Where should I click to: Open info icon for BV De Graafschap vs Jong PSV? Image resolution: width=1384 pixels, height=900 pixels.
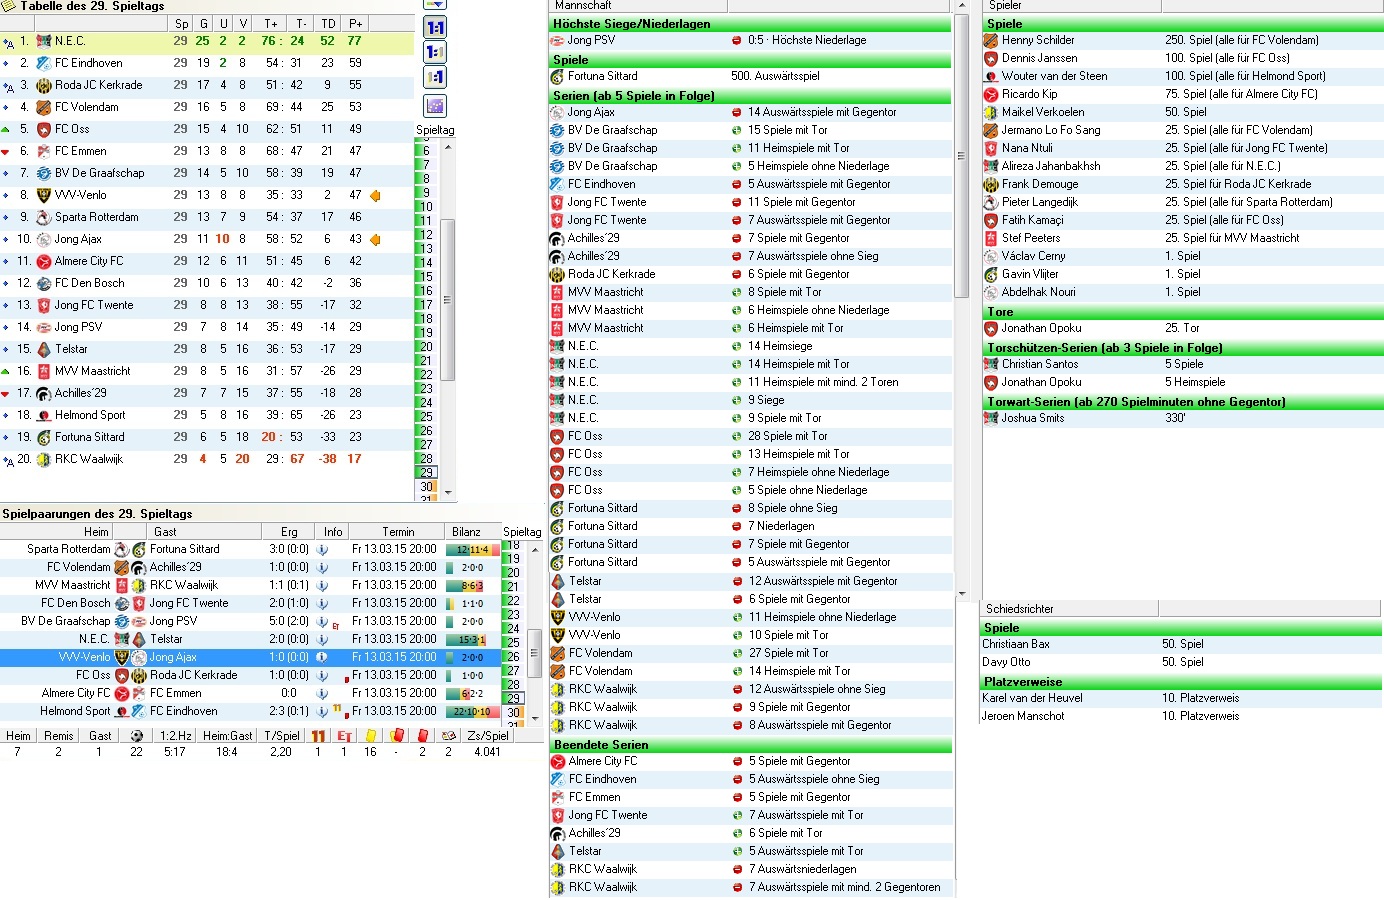(x=323, y=621)
